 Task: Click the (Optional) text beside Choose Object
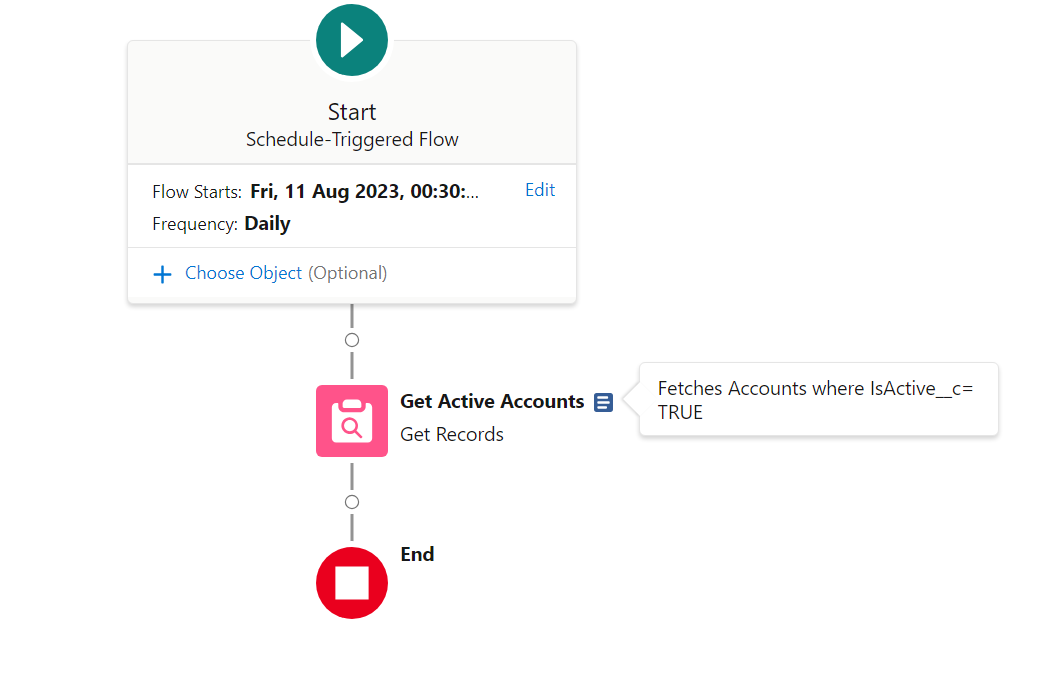(347, 273)
